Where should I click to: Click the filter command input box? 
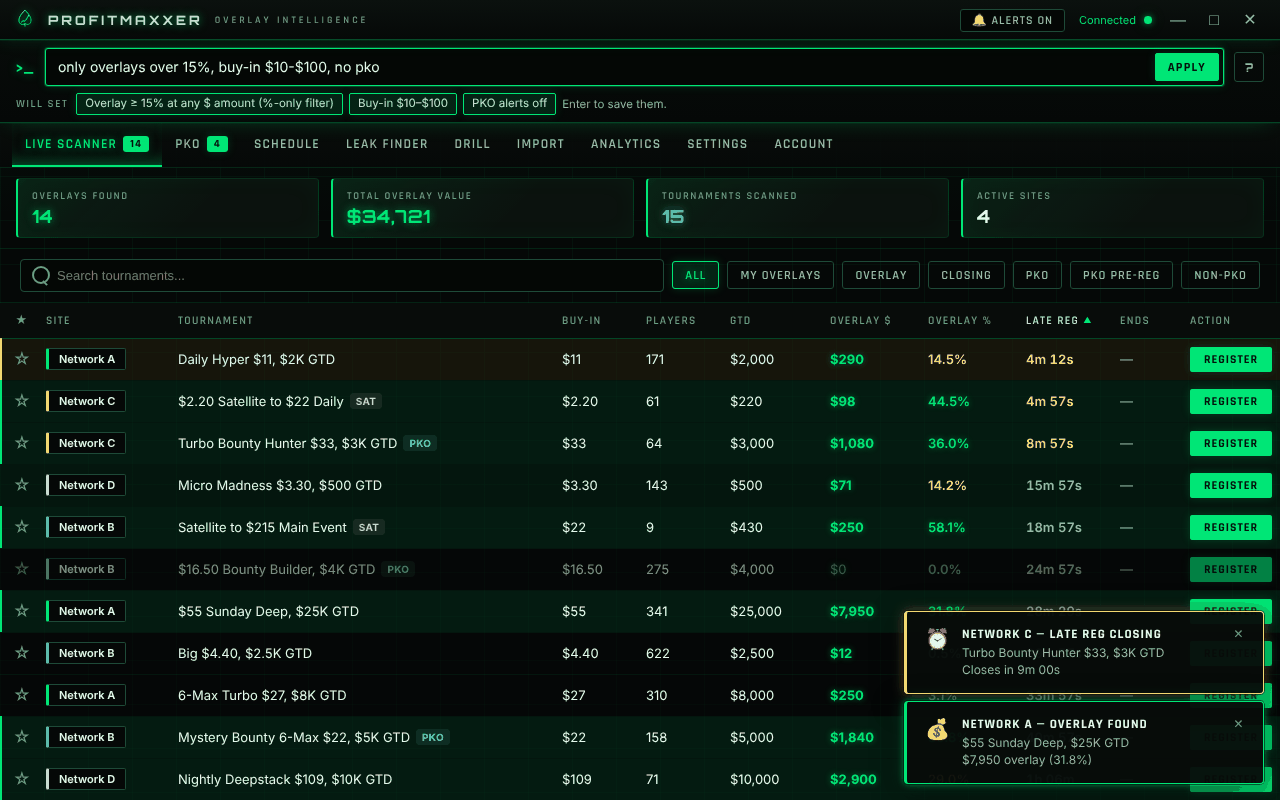click(x=600, y=67)
